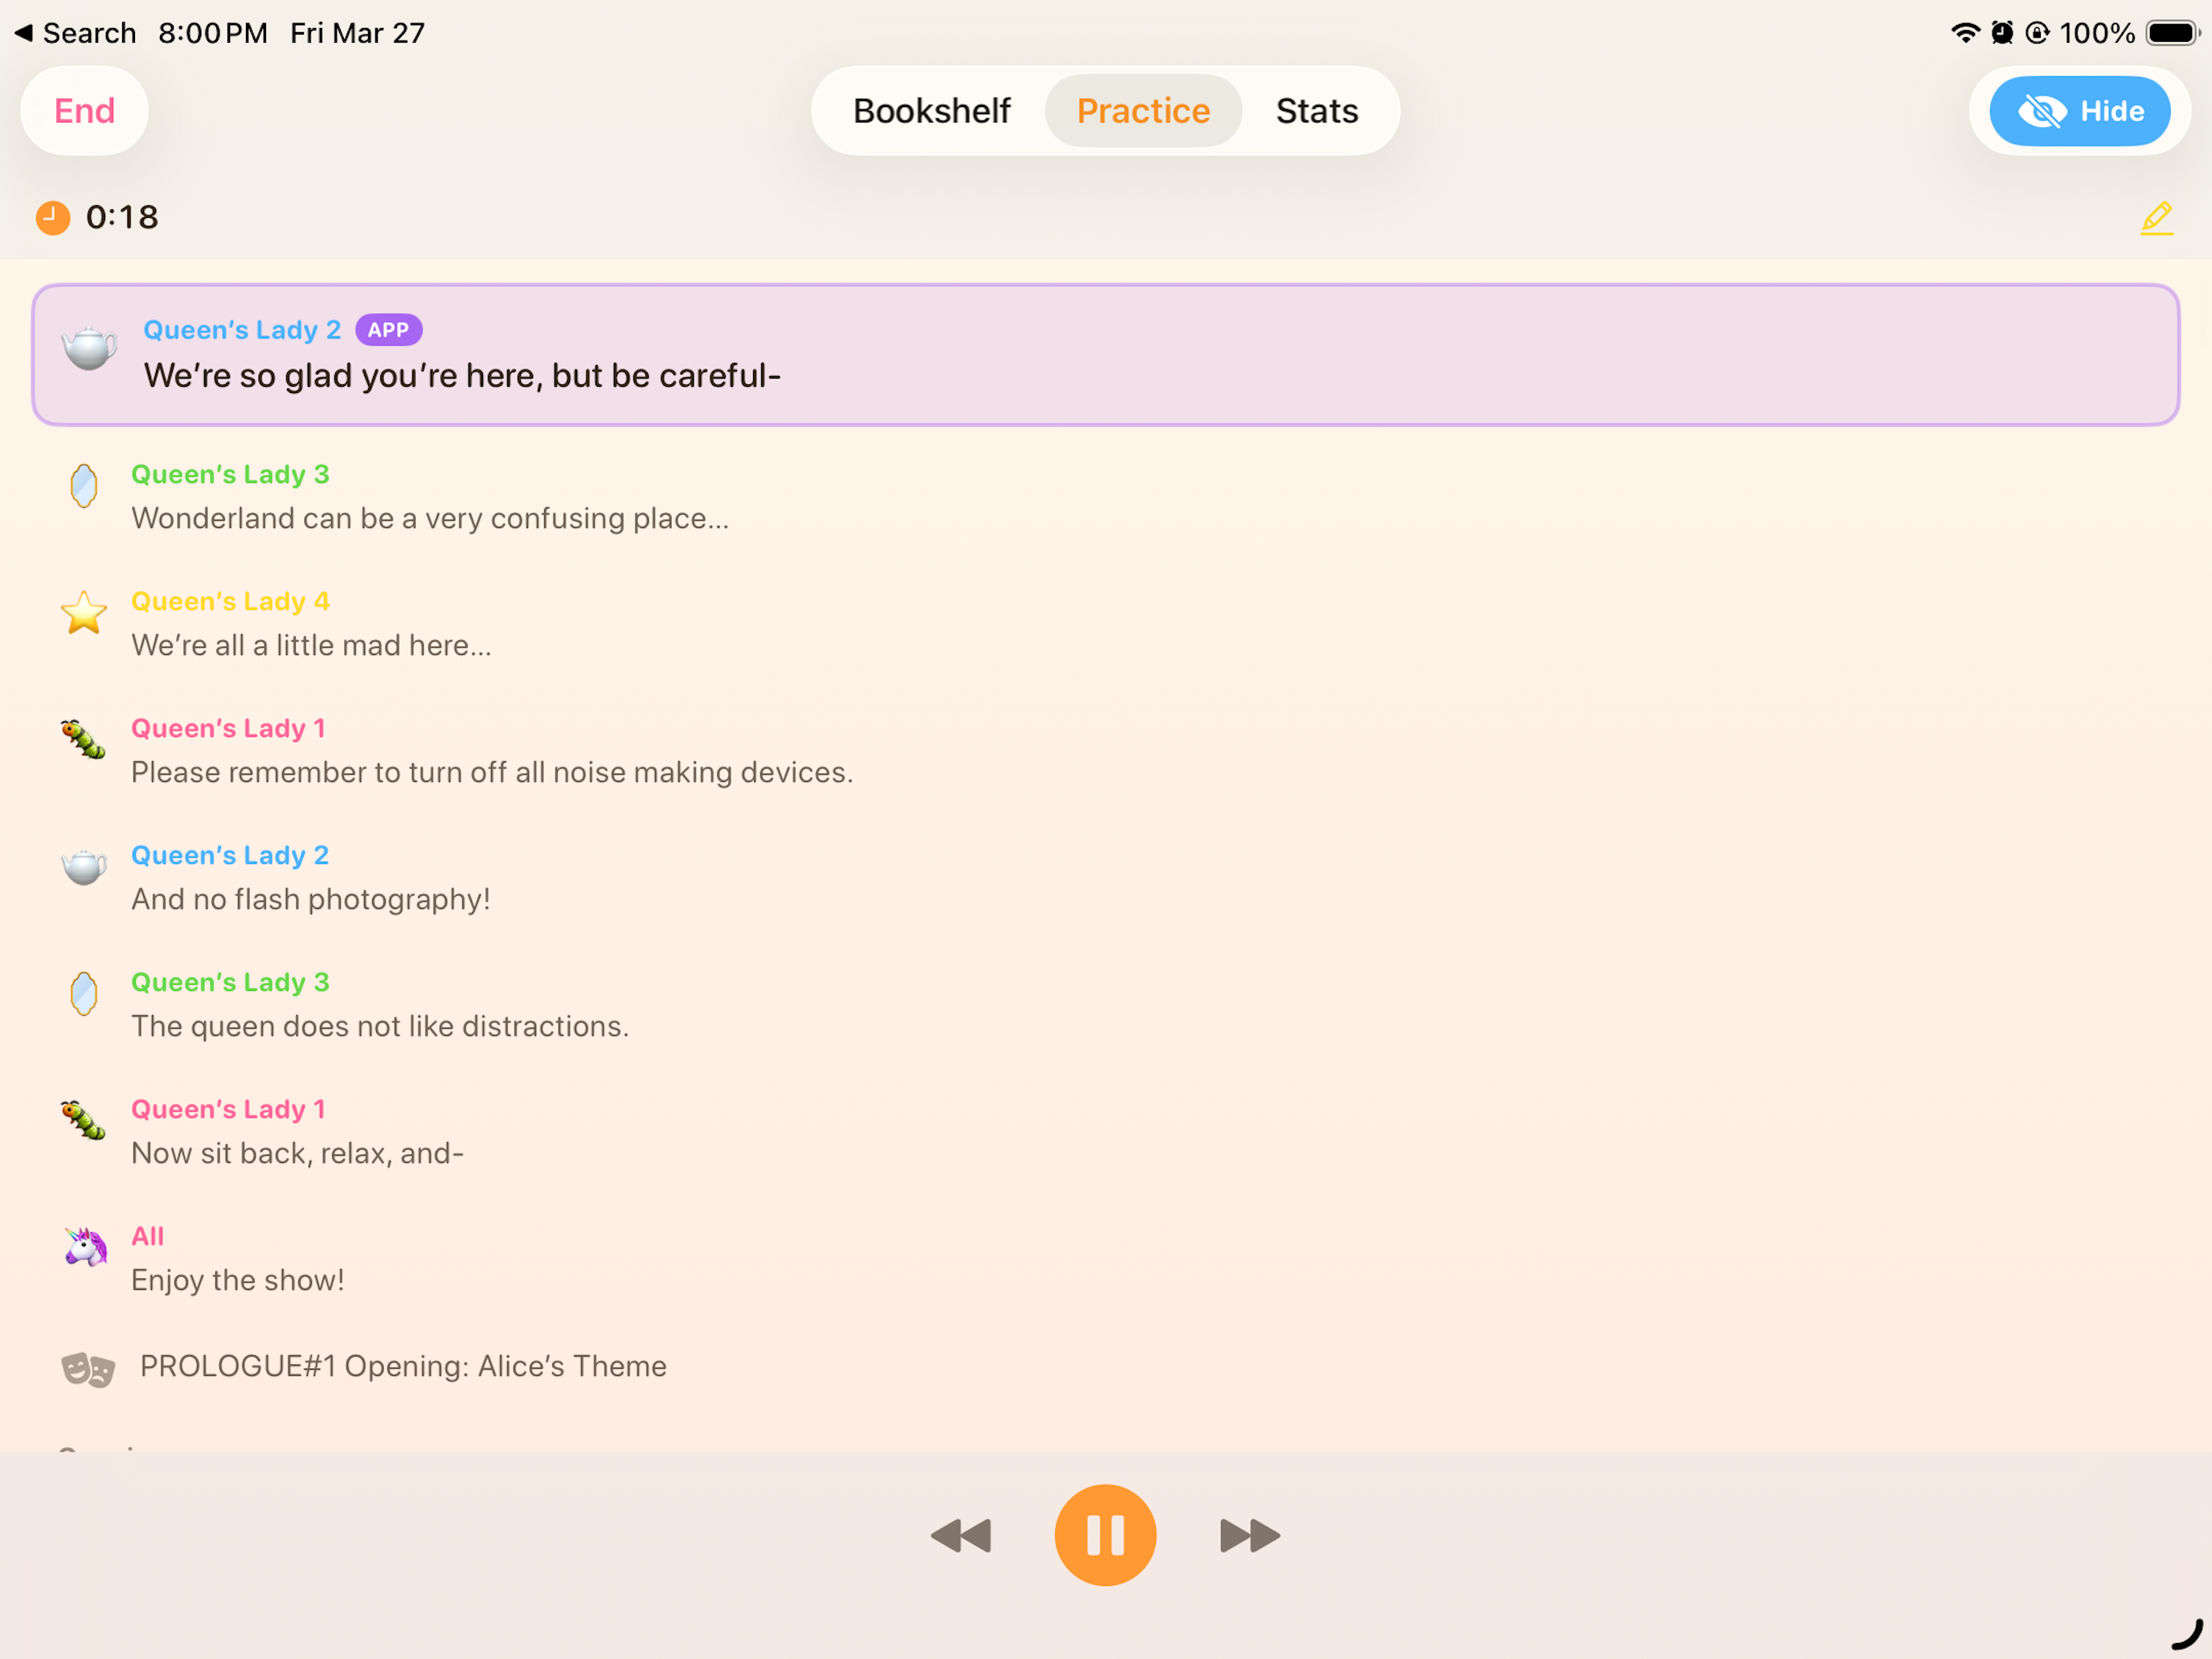Screen dimensions: 2212x1659
Task: Select line 'Enjoy the show!'
Action: click(238, 1280)
